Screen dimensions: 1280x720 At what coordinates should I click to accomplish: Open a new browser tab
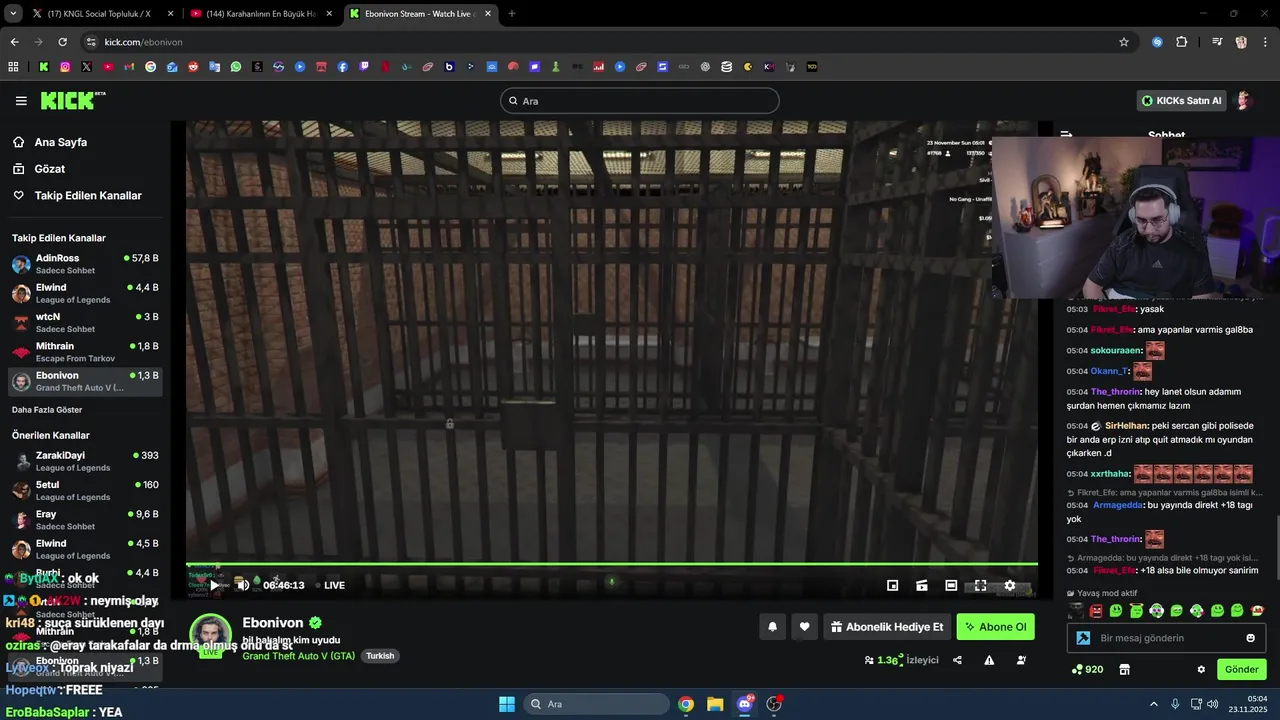pos(512,14)
